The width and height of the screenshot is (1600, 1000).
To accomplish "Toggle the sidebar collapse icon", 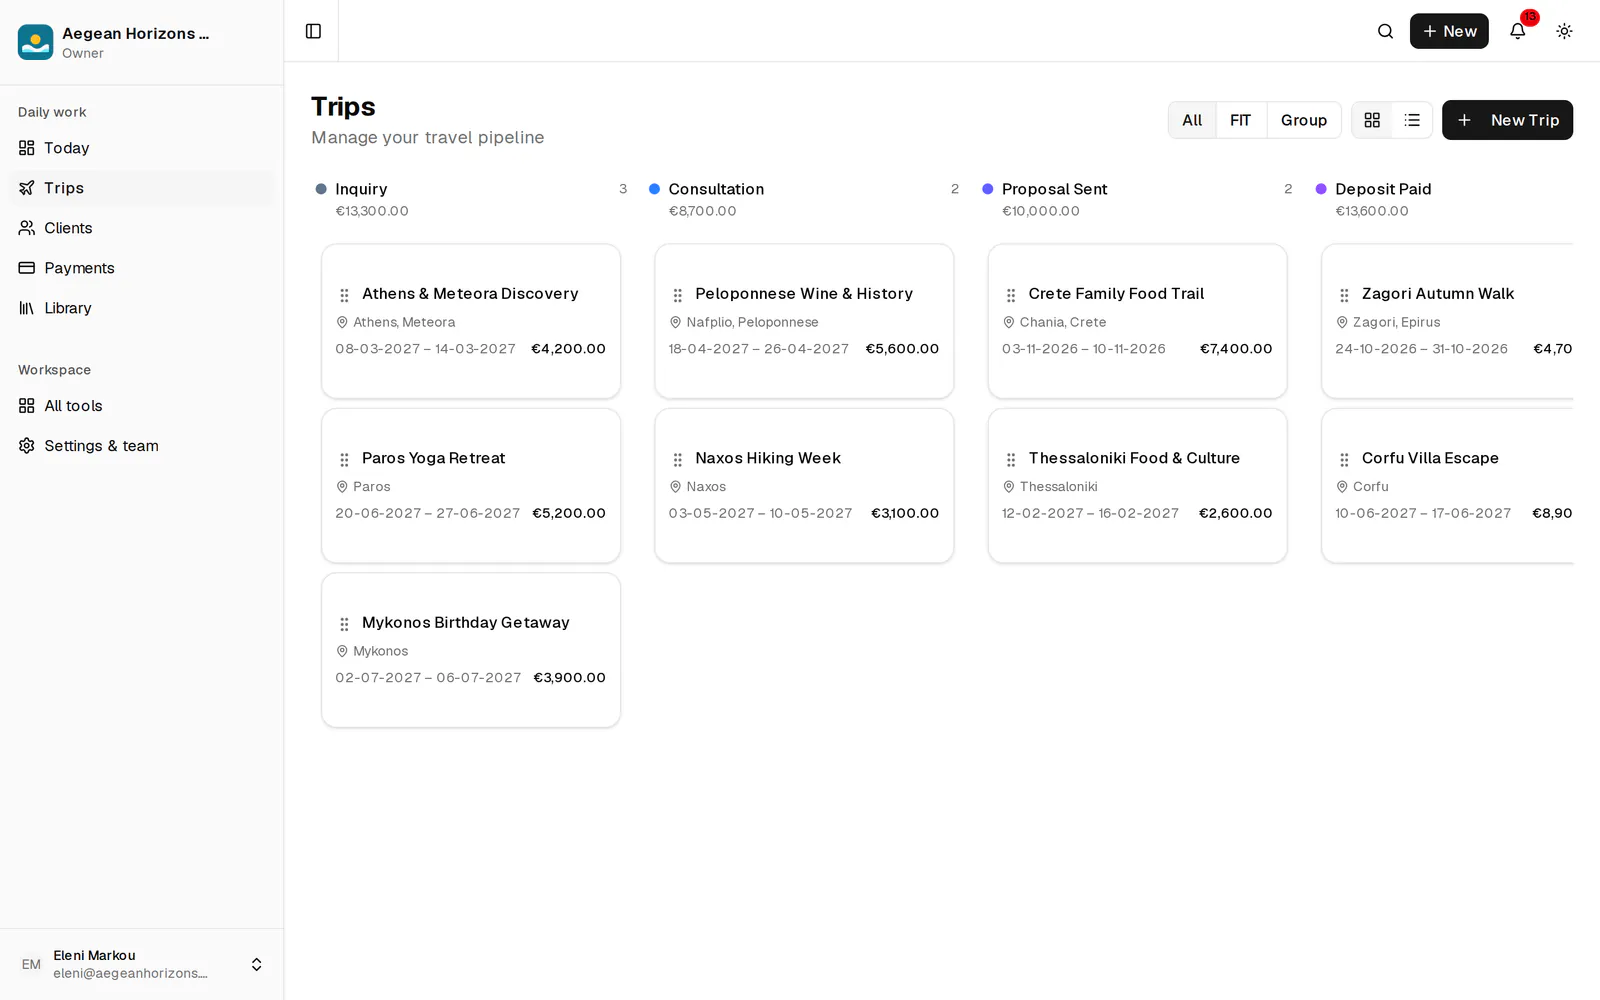I will click(313, 31).
